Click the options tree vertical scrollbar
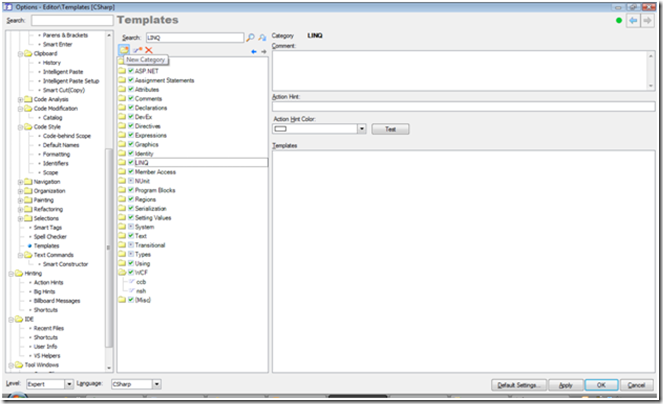663x404 pixels. pos(108,247)
